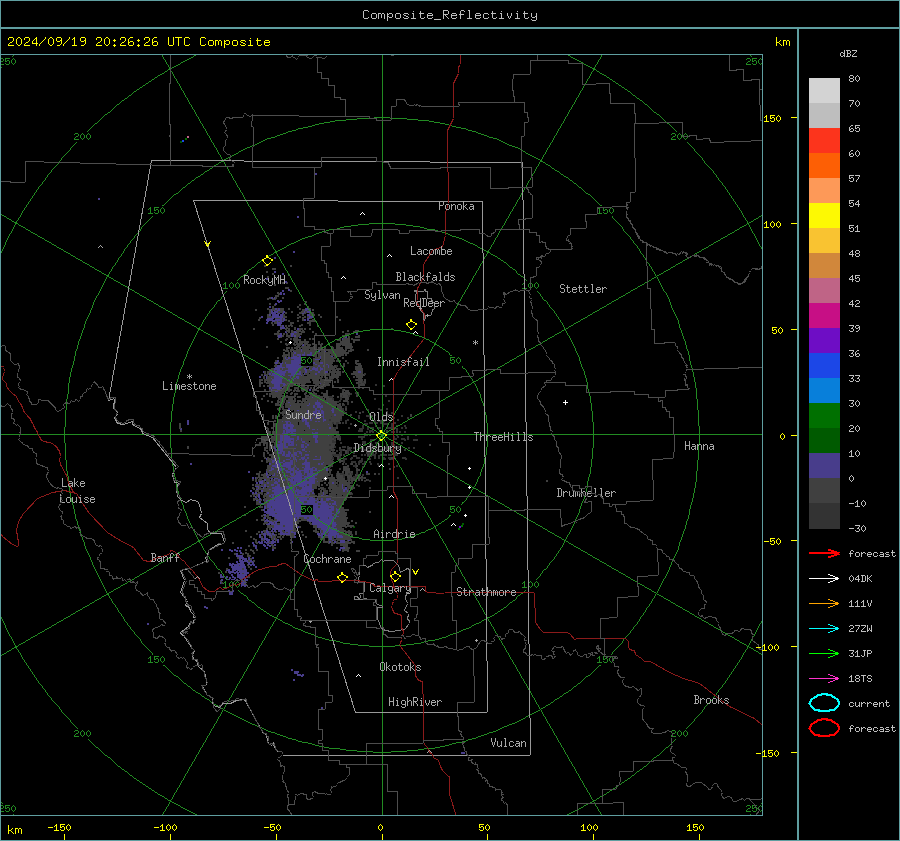Click the red forecast arrow in legend
The height and width of the screenshot is (841, 900).
click(824, 553)
